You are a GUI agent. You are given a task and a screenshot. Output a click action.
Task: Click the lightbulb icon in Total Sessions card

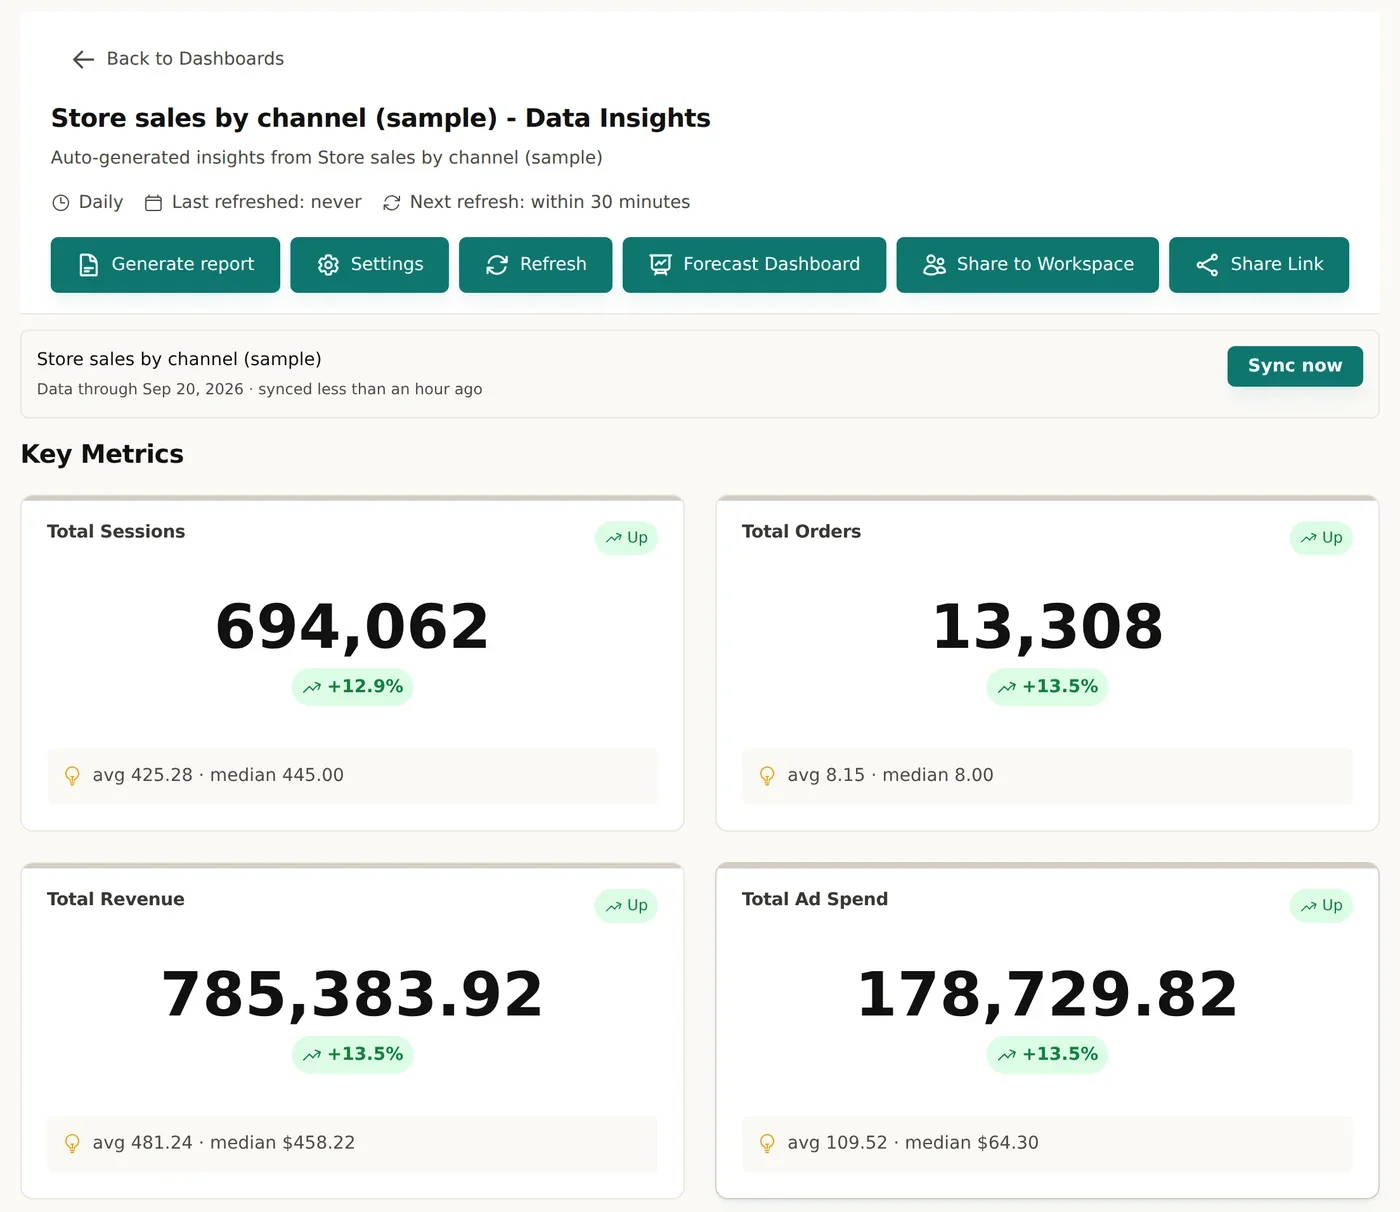click(72, 776)
